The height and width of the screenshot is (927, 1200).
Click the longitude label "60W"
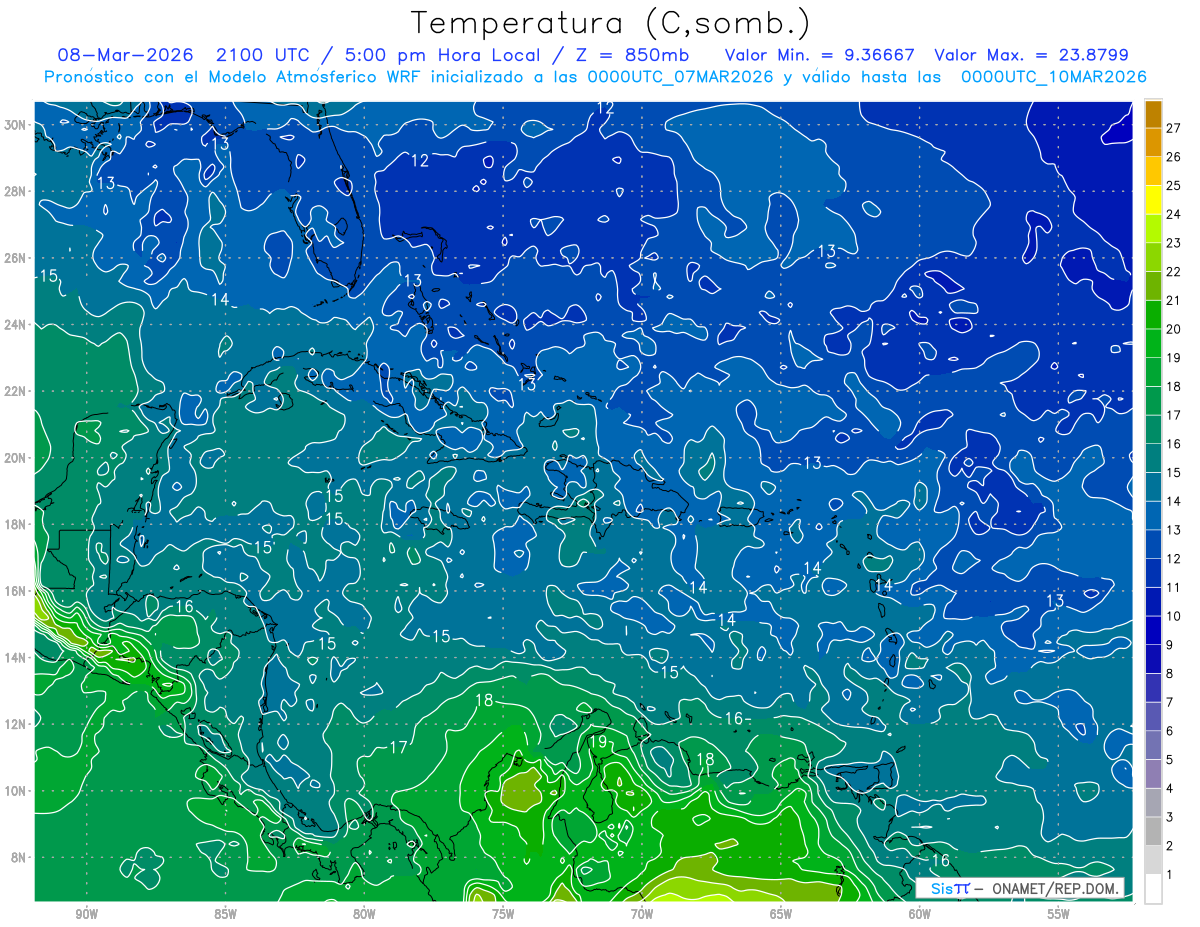tap(920, 914)
